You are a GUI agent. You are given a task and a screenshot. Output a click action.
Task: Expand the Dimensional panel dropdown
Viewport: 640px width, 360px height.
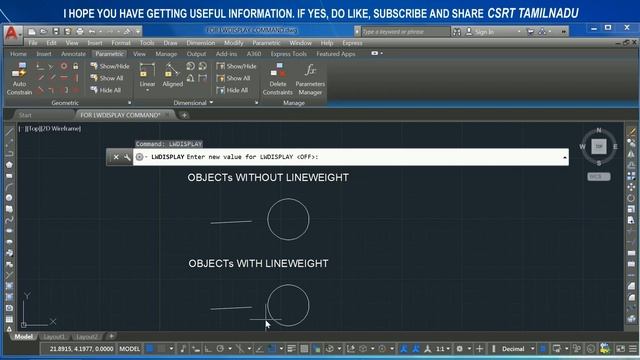[x=211, y=102]
